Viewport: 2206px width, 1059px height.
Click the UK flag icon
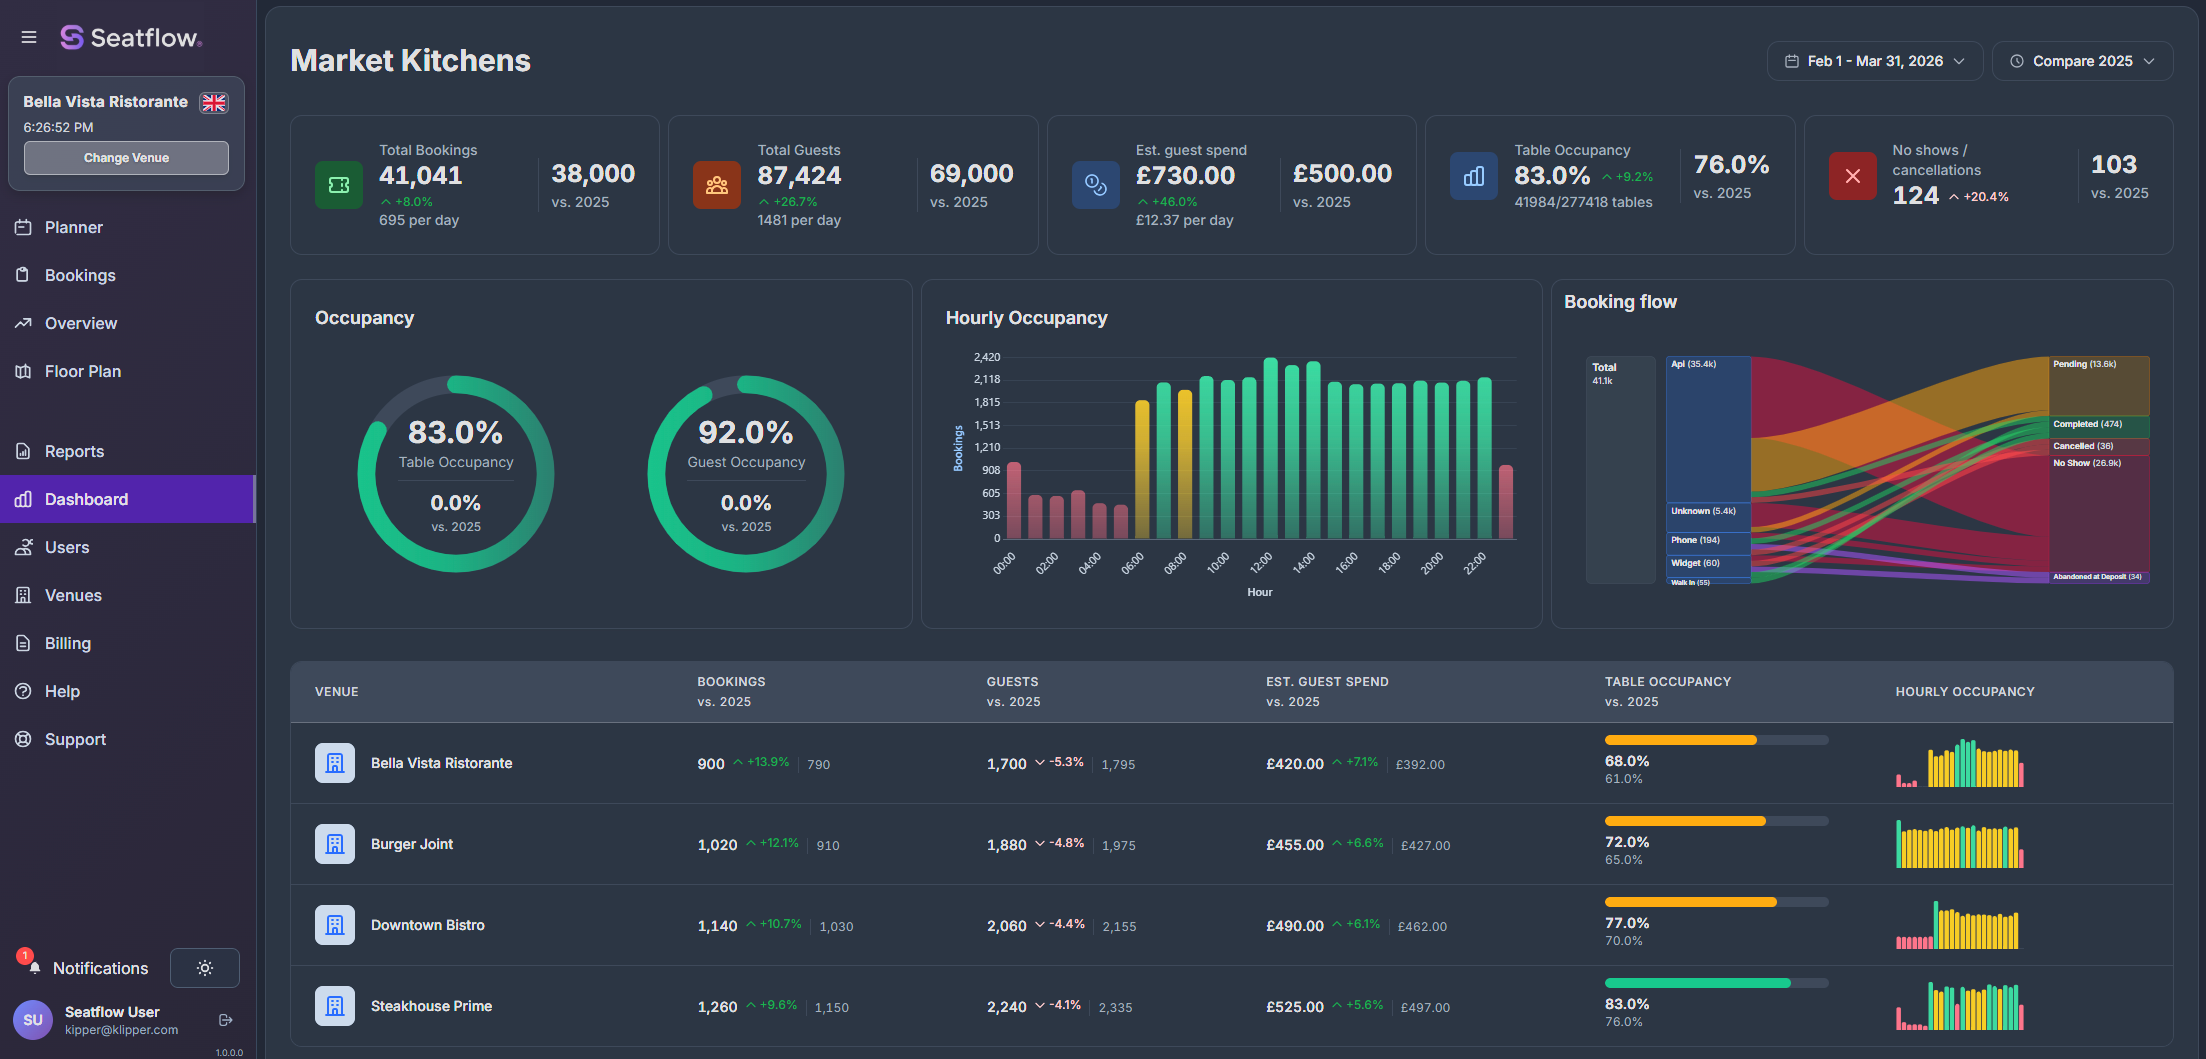[214, 102]
